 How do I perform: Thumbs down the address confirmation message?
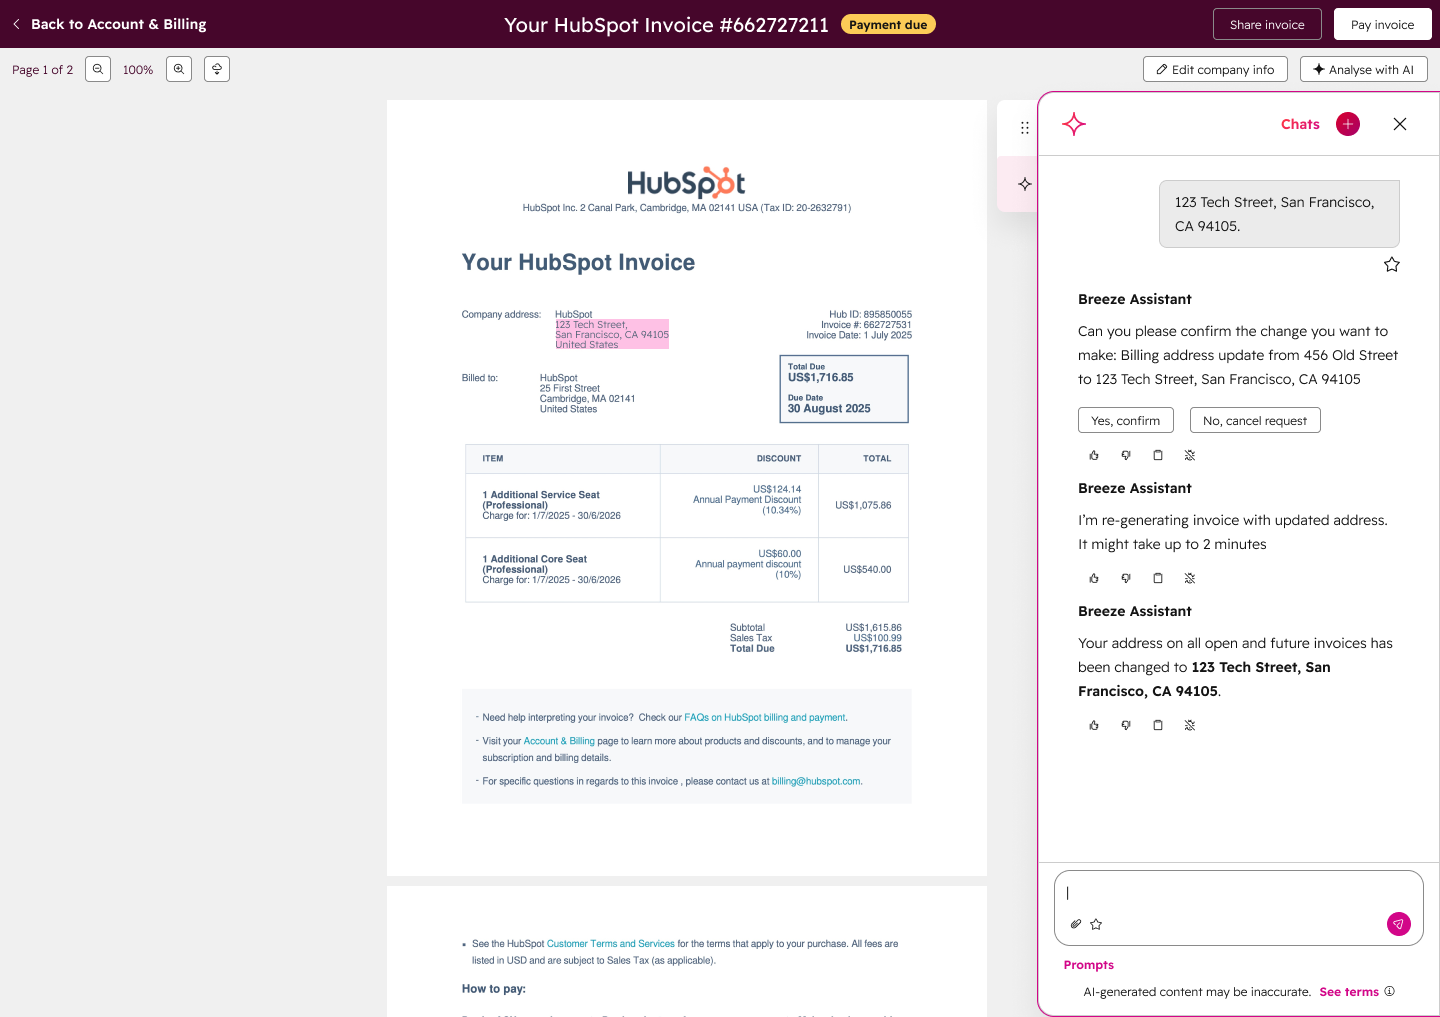(1126, 455)
